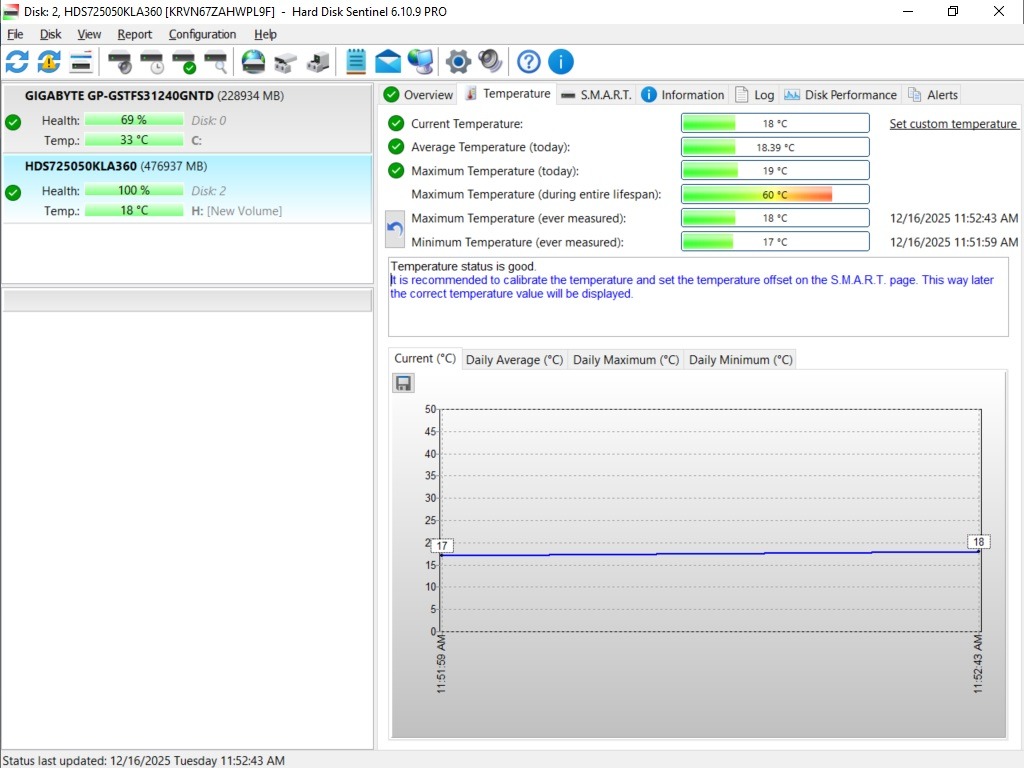Click the 60 °C lifespan maximum temperature bar

[x=775, y=195]
